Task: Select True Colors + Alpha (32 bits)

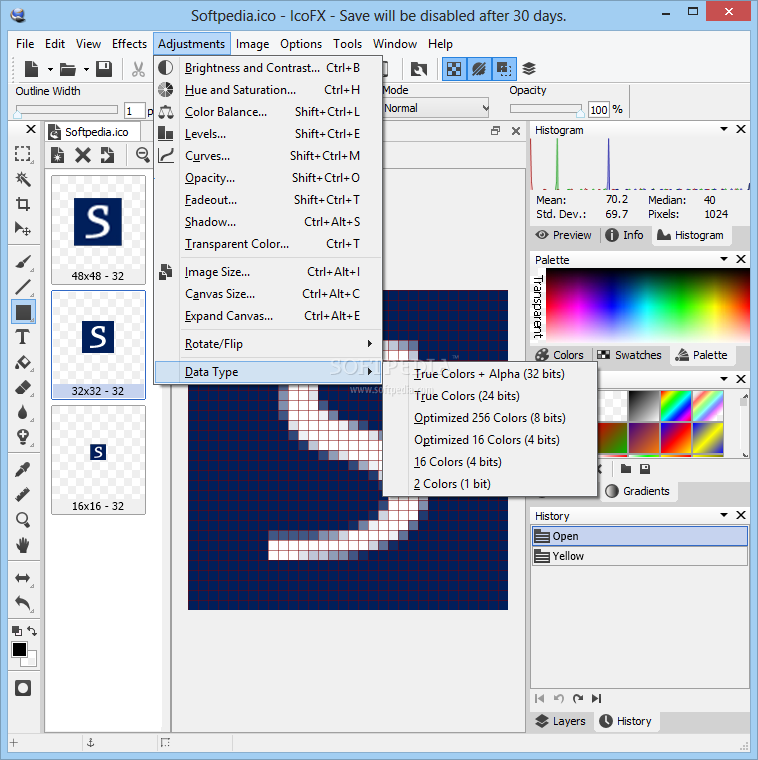Action: (x=490, y=374)
